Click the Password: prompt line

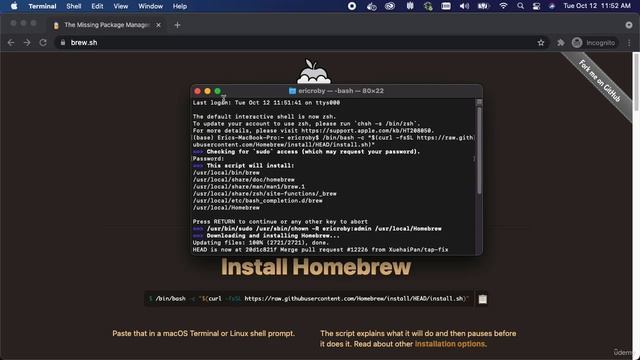[x=208, y=159]
